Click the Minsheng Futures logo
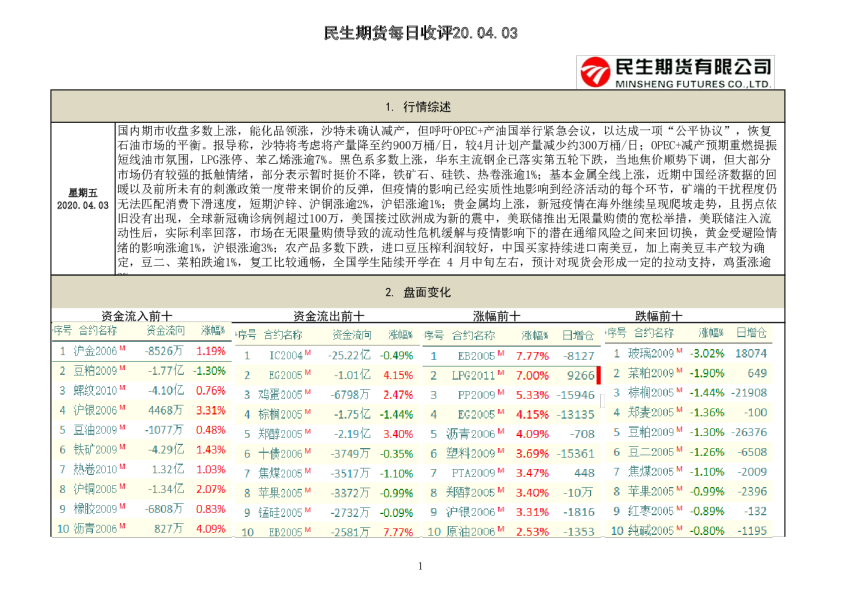The height and width of the screenshot is (595, 842). [x=674, y=70]
